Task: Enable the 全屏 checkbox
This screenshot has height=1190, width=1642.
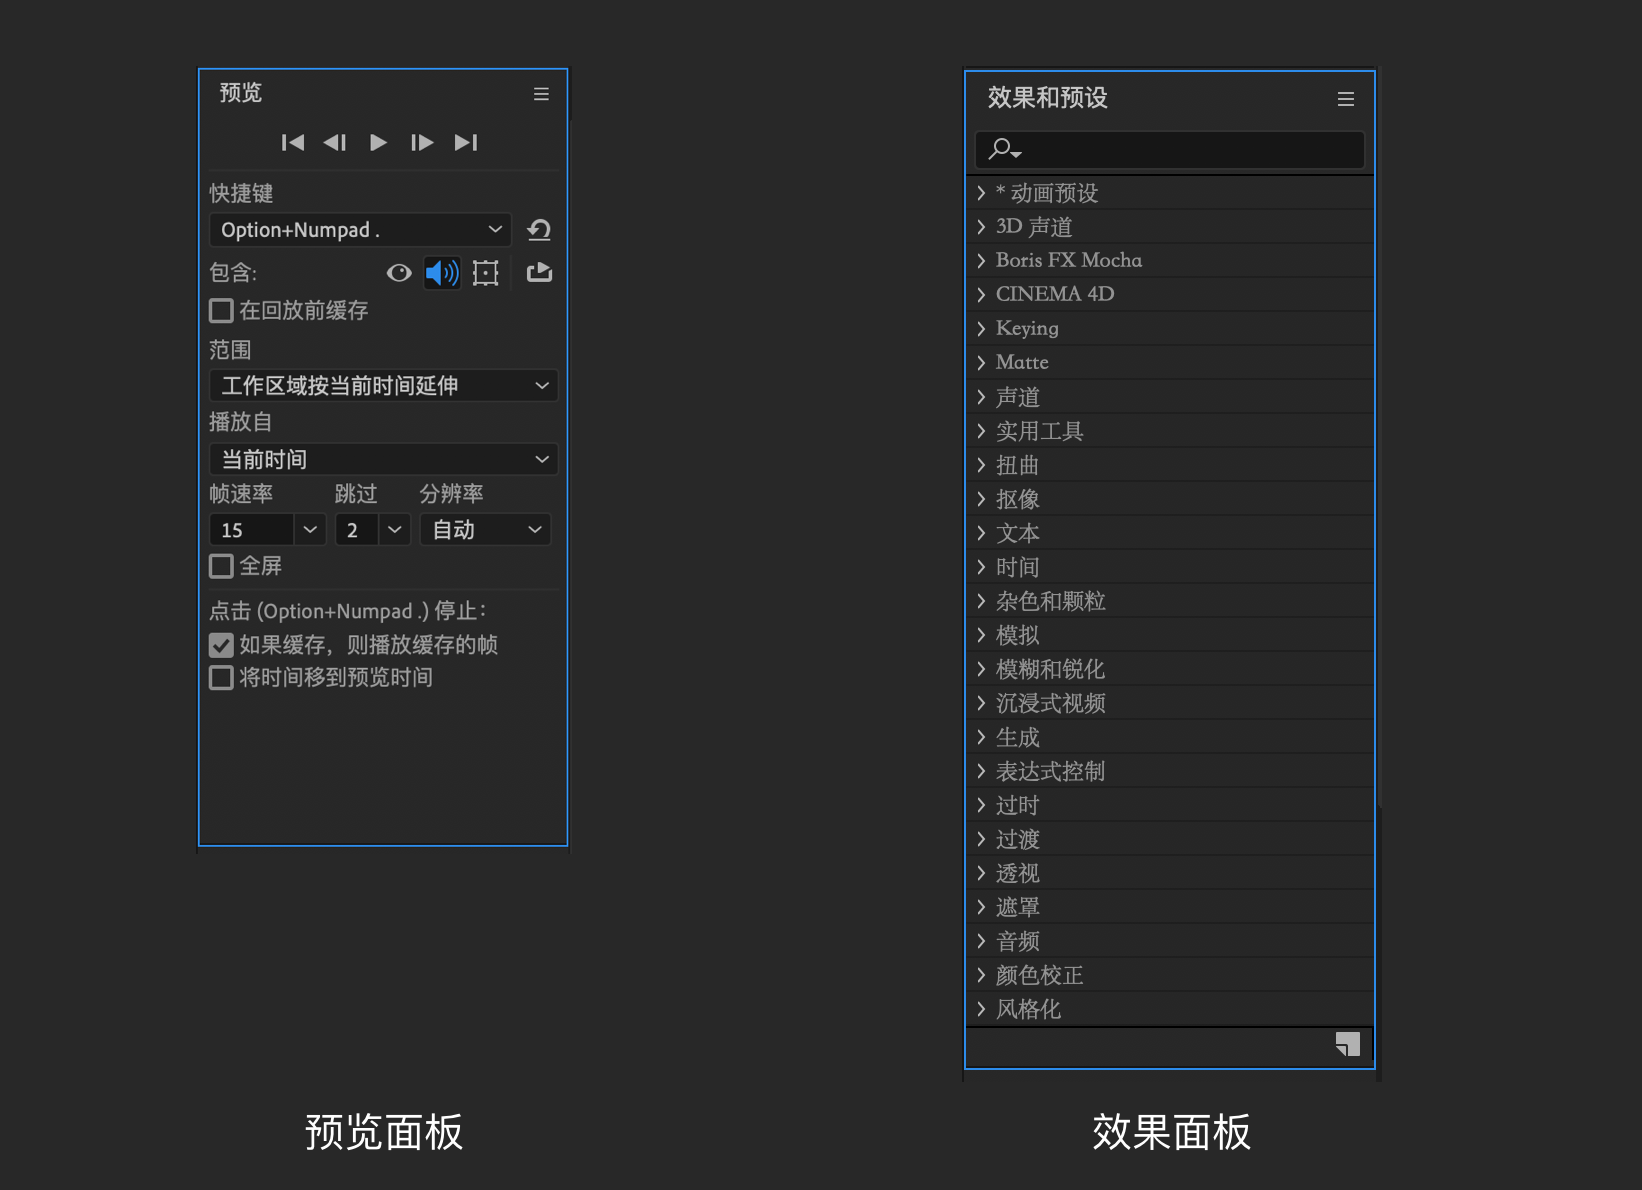Action: 221,567
